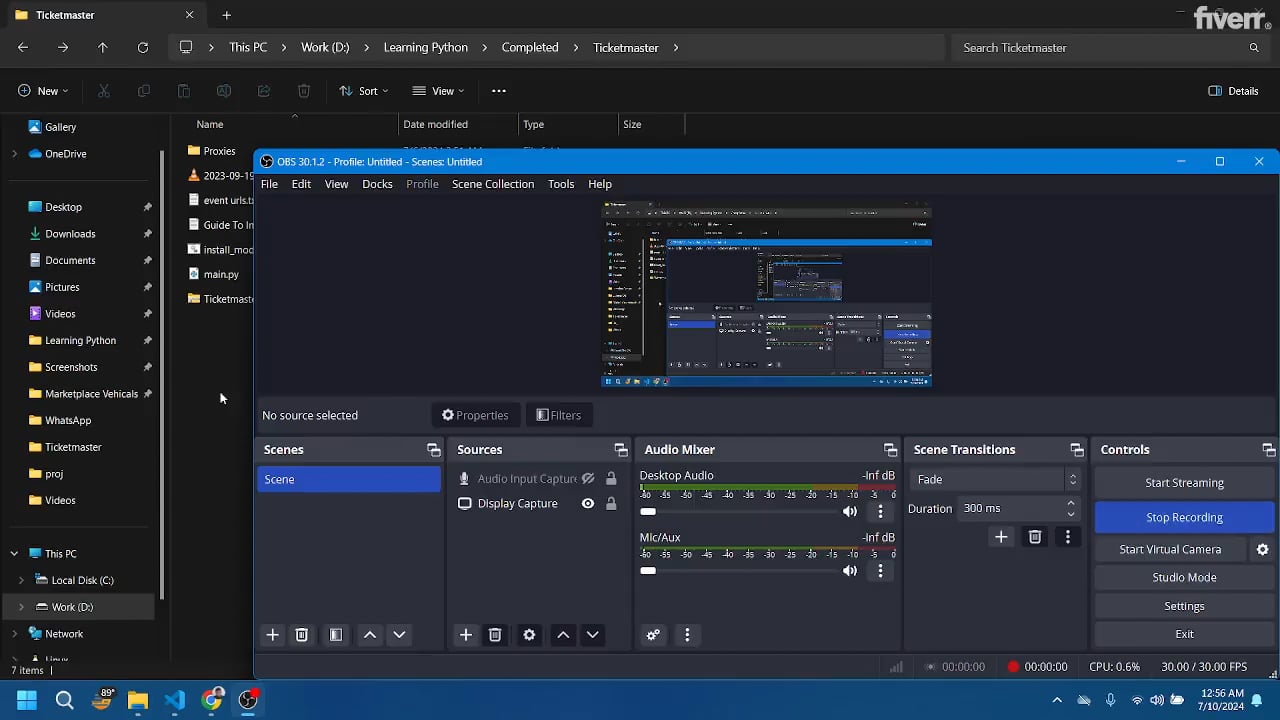Open the Scene Collection menu
The image size is (1280, 720).
tap(493, 184)
